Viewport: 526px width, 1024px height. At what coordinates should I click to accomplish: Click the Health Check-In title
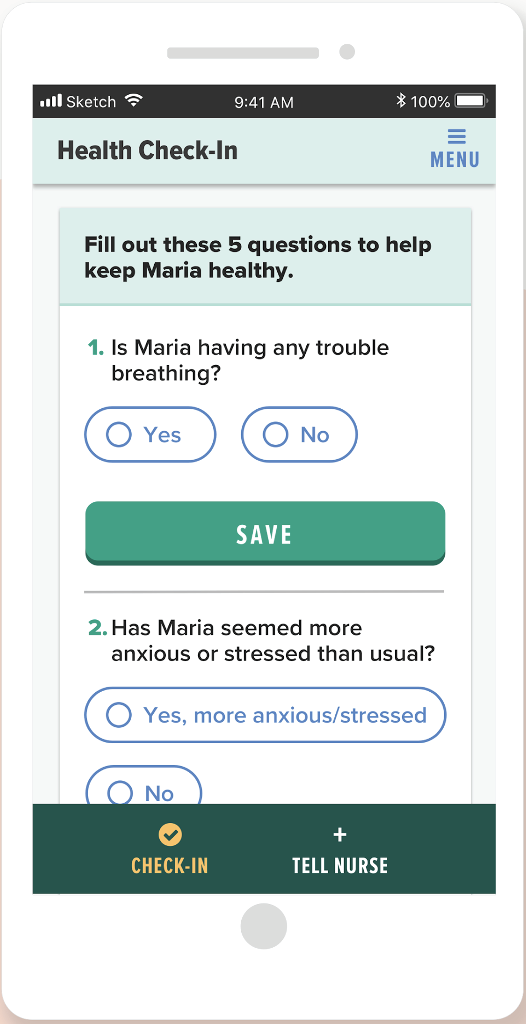point(148,151)
